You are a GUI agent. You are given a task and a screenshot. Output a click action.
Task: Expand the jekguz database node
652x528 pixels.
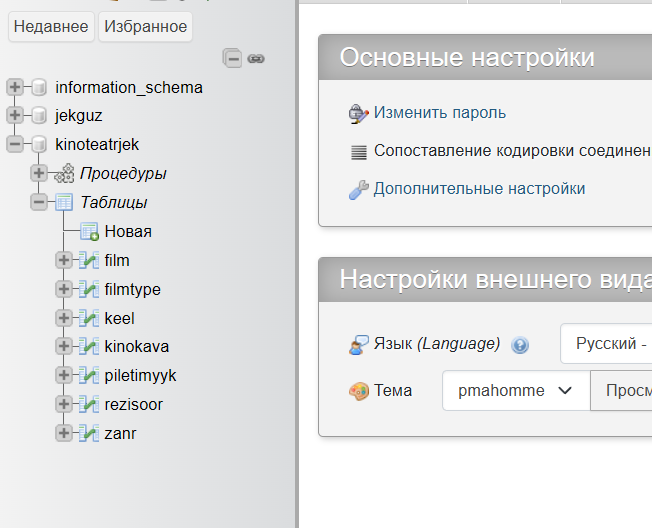pos(15,115)
